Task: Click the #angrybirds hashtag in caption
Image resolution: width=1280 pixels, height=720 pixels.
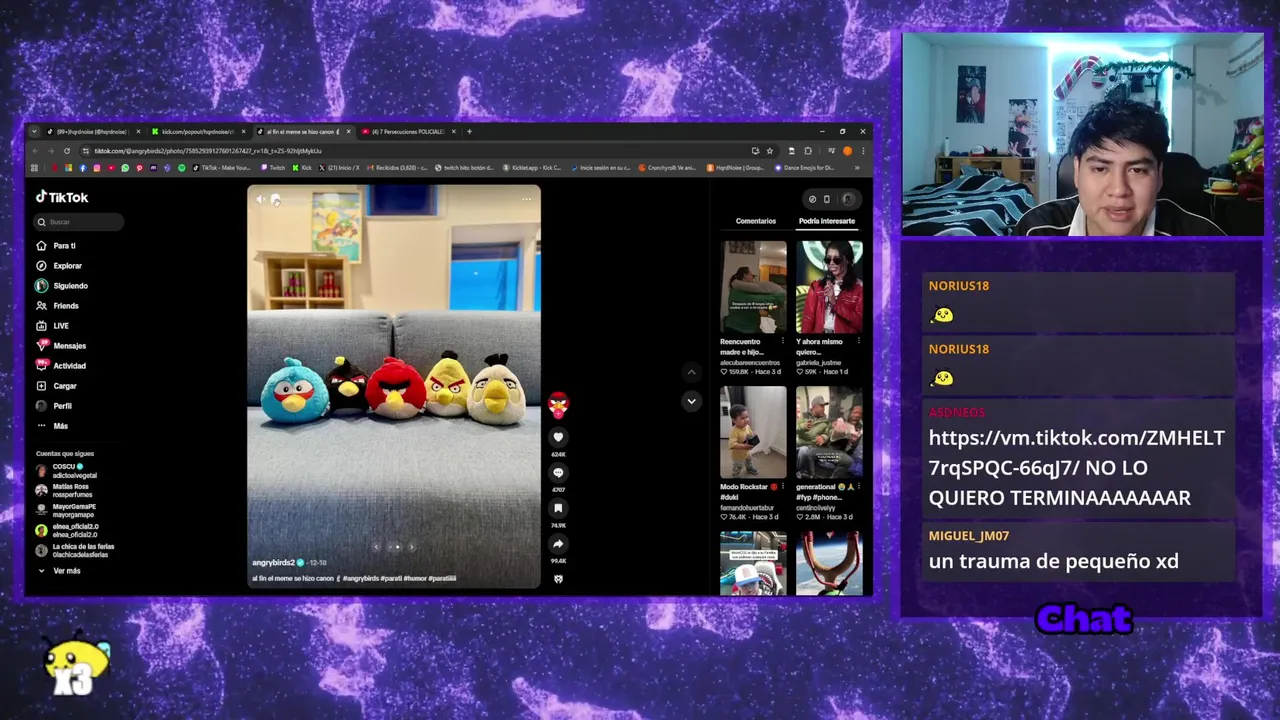Action: pos(360,579)
